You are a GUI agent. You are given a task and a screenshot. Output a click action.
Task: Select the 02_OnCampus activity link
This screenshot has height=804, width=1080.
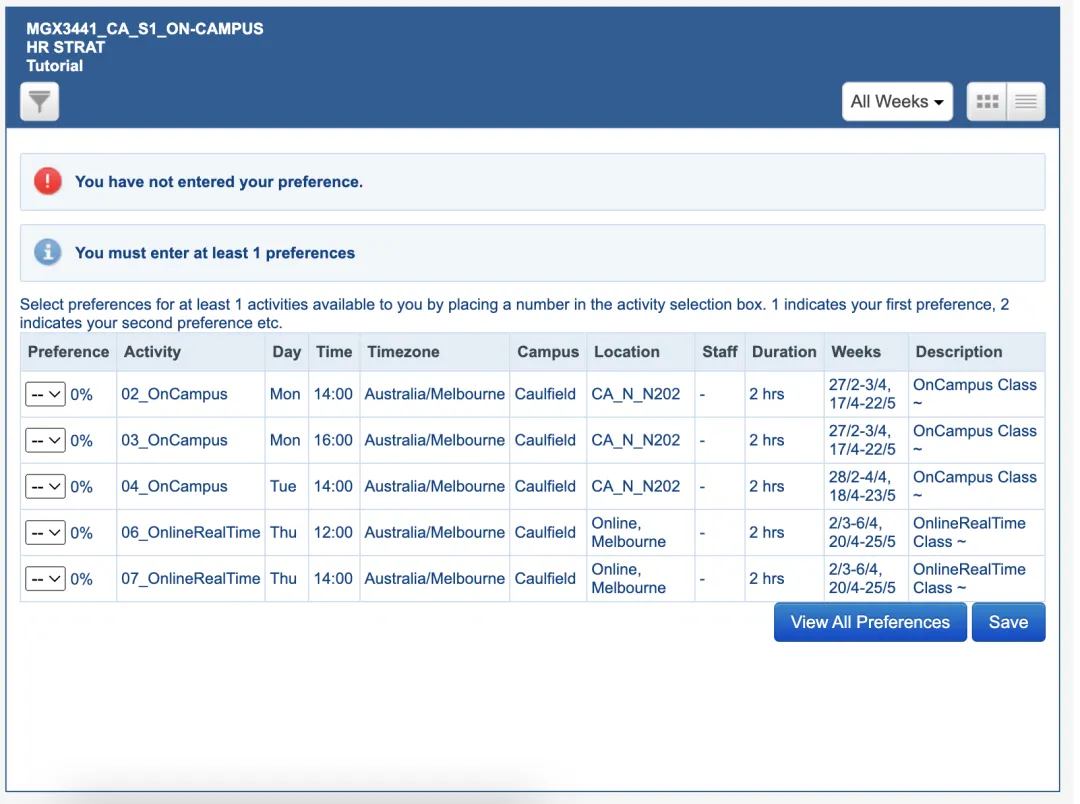[174, 394]
